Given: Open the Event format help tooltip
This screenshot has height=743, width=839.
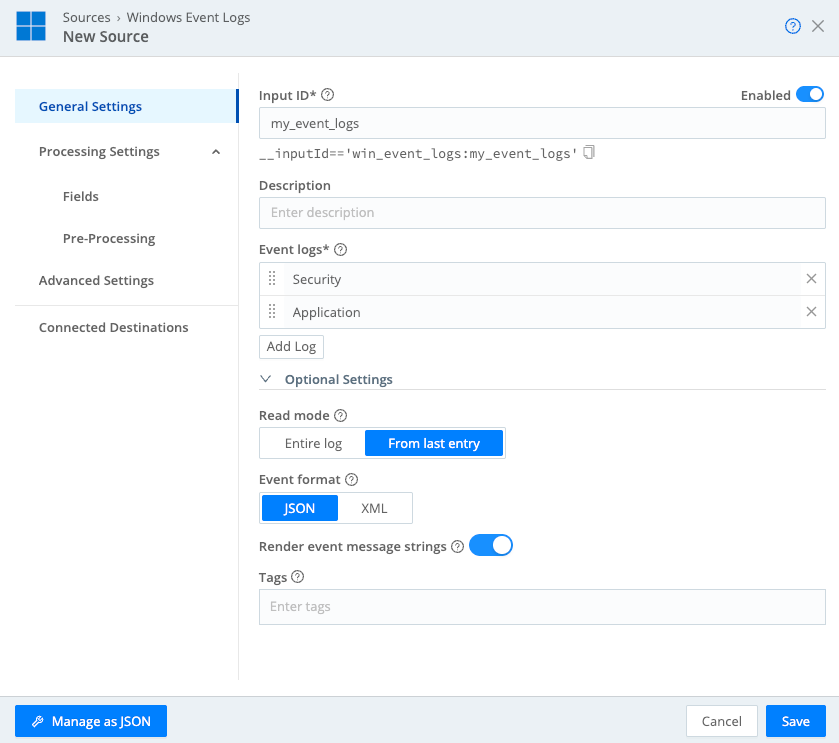Looking at the screenshot, I should point(351,479).
